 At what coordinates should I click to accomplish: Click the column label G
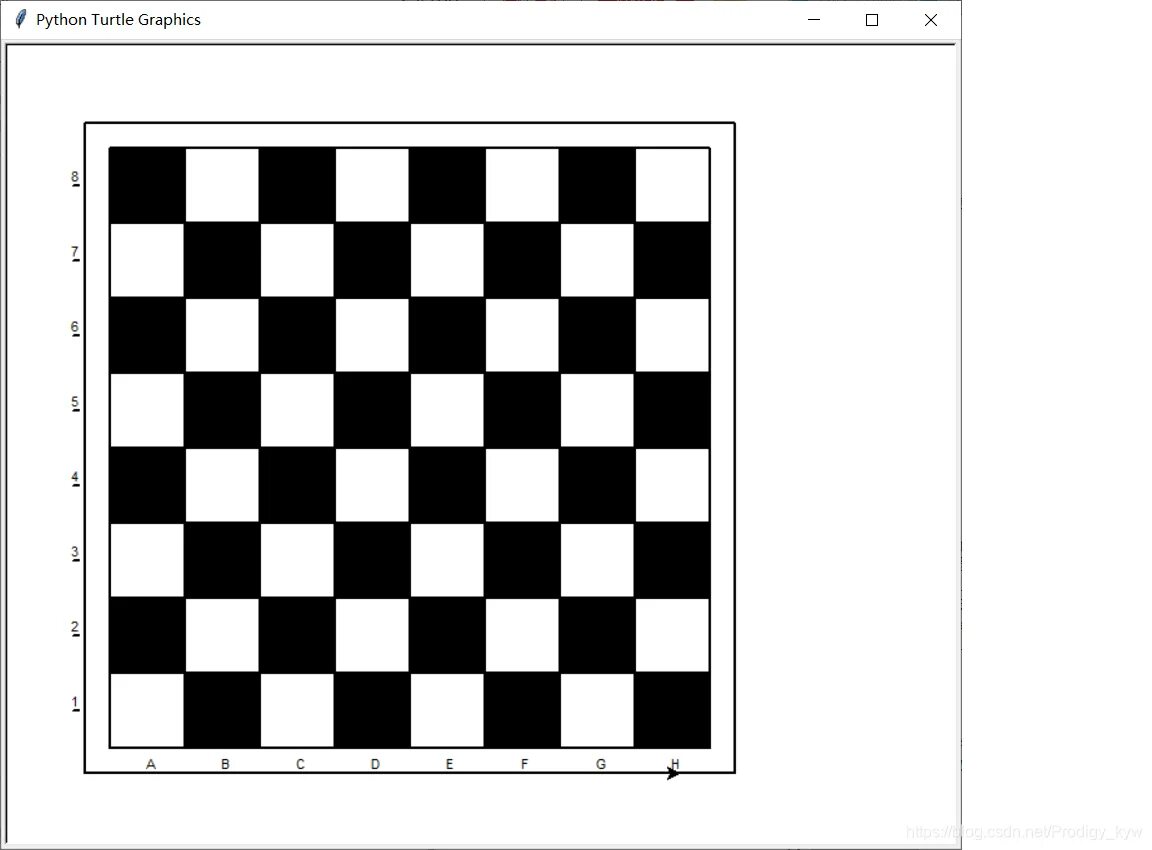[x=601, y=764]
